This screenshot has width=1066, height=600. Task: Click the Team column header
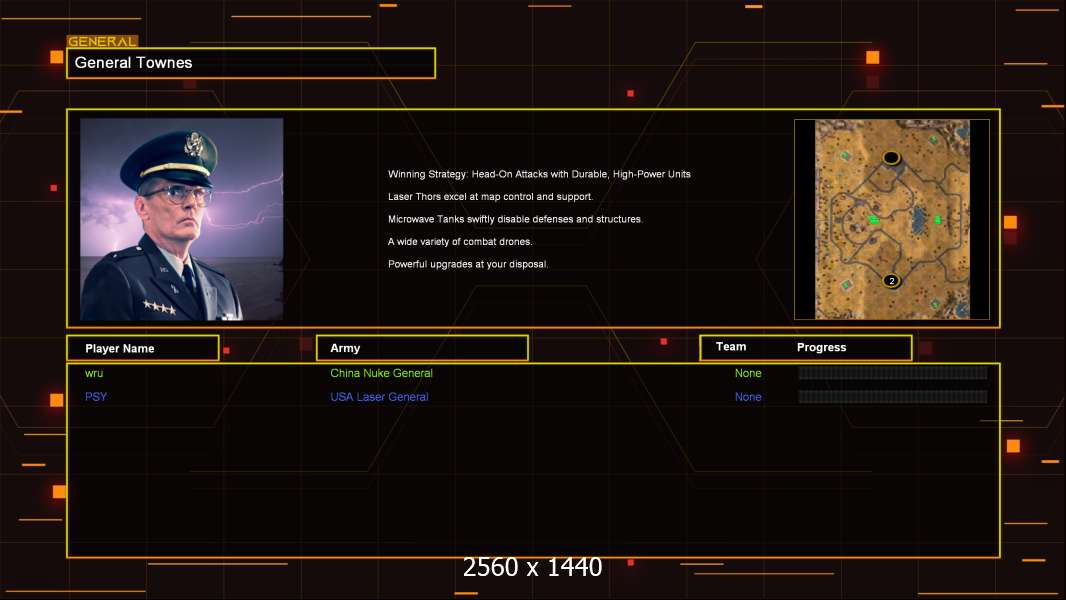point(731,347)
